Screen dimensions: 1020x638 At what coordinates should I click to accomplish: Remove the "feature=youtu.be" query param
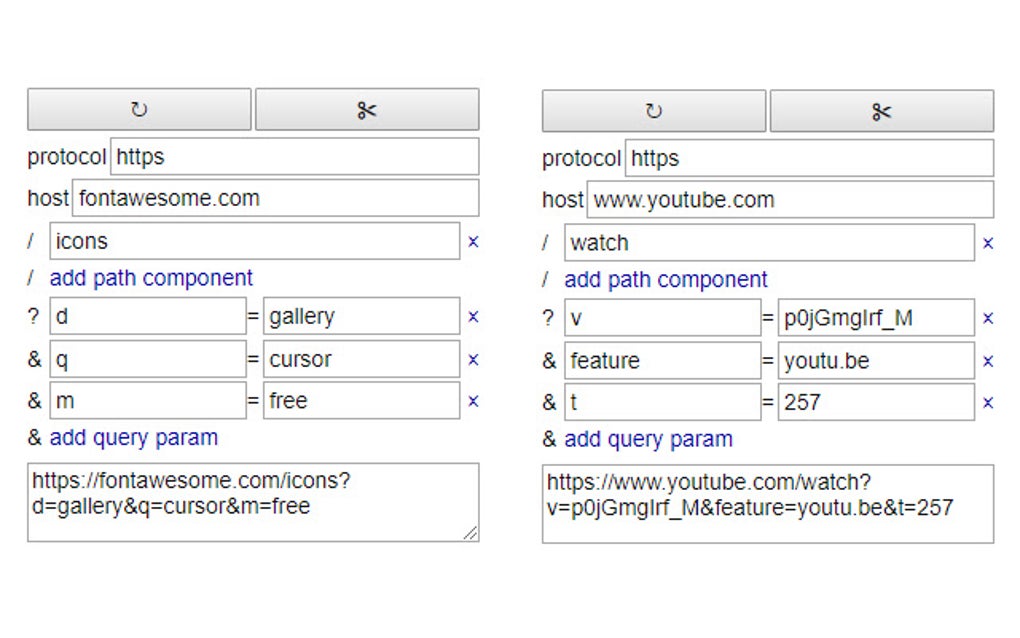click(987, 360)
